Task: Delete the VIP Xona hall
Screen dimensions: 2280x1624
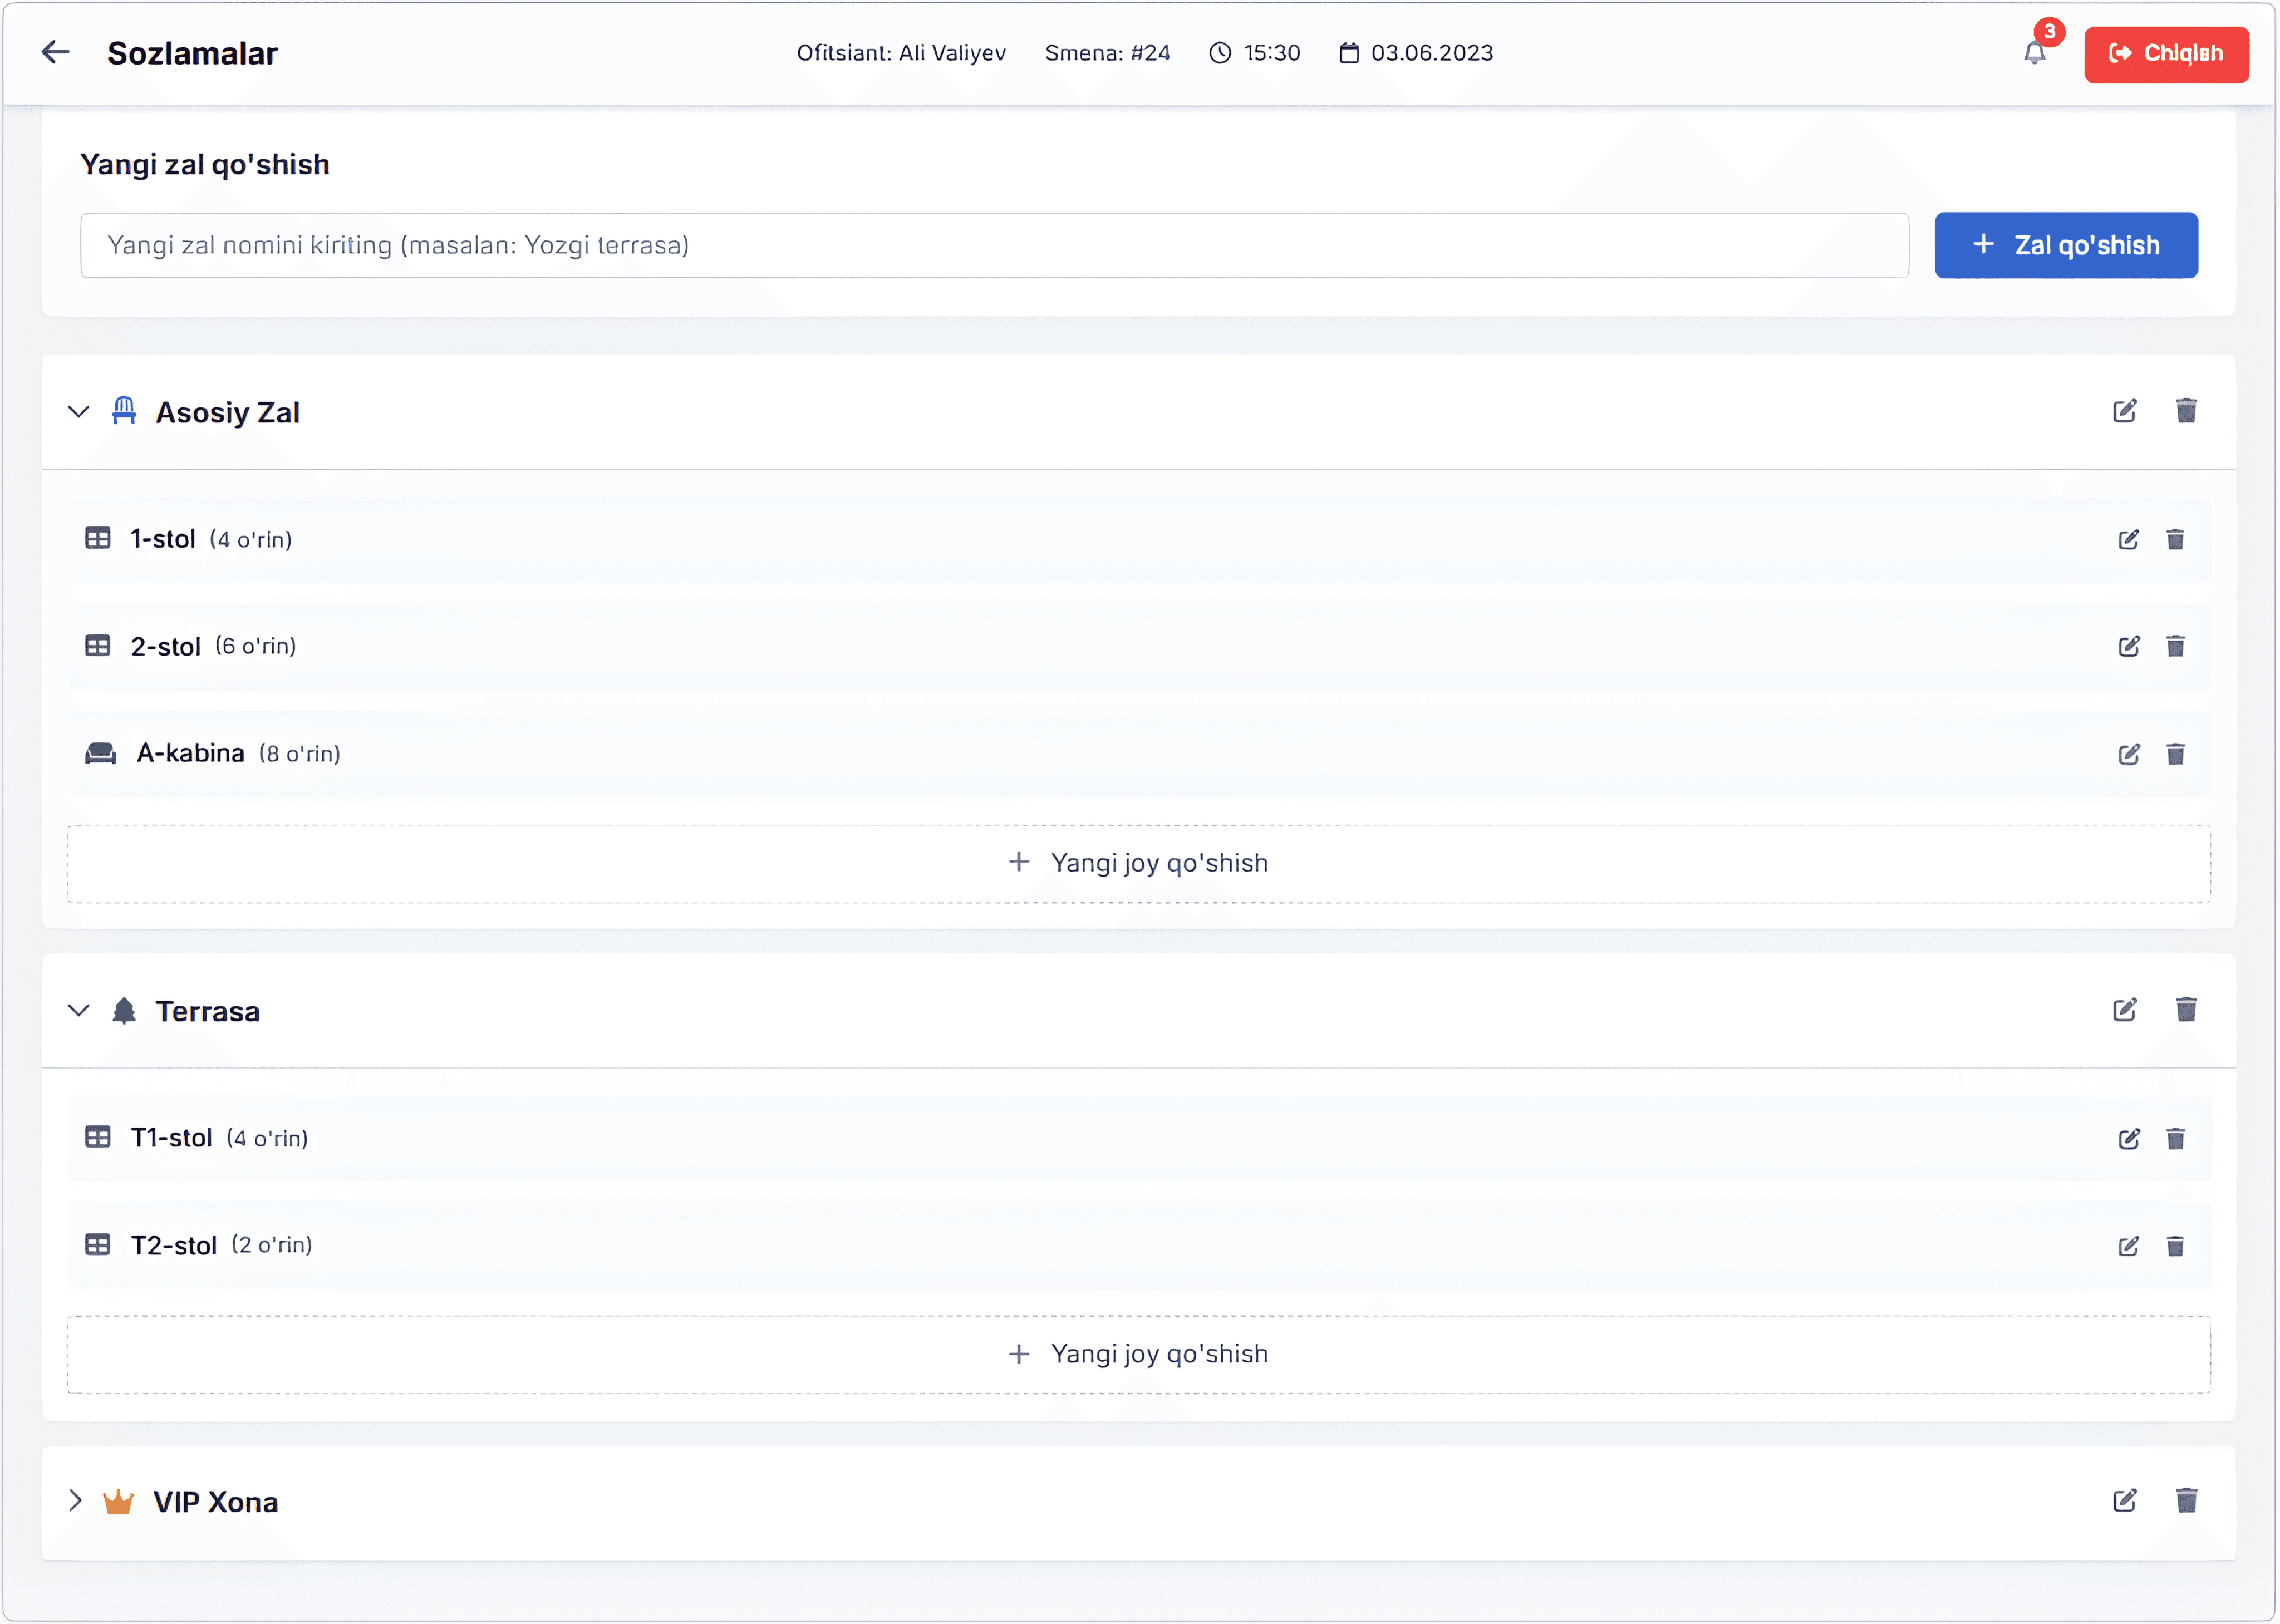Action: coord(2186,1501)
